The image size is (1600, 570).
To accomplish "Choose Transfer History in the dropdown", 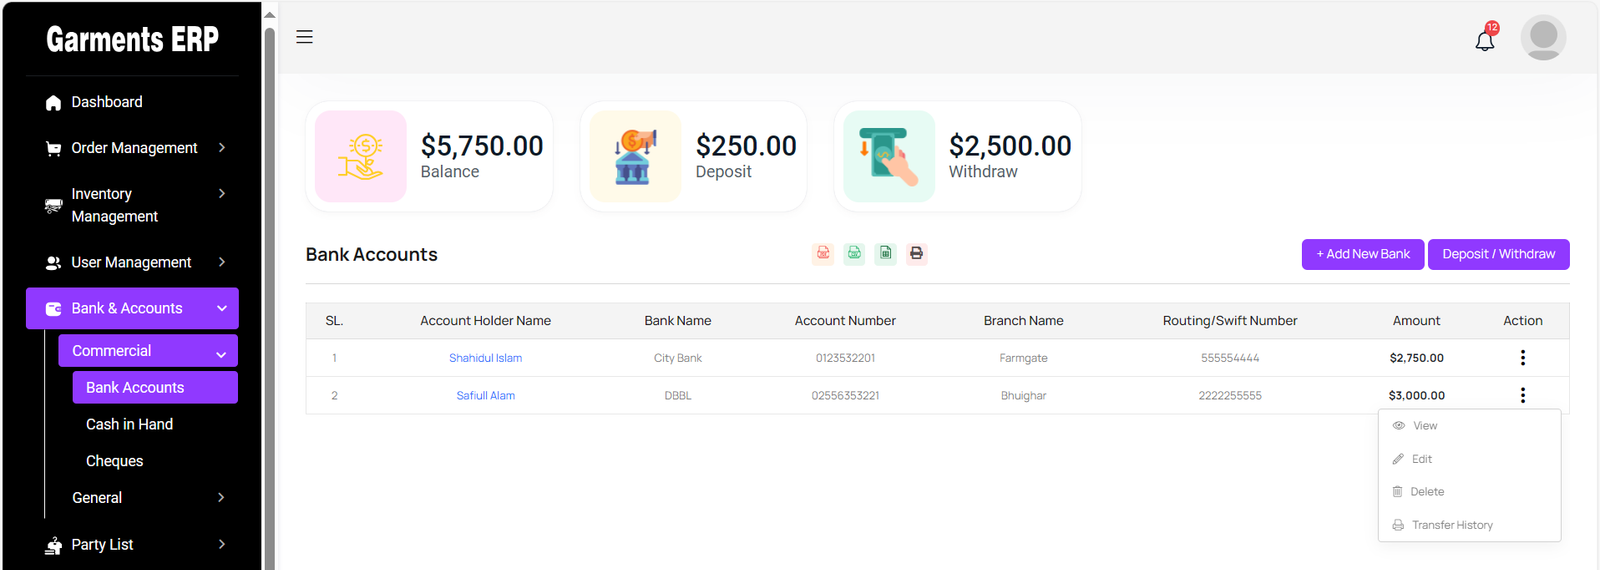I will point(1451,525).
